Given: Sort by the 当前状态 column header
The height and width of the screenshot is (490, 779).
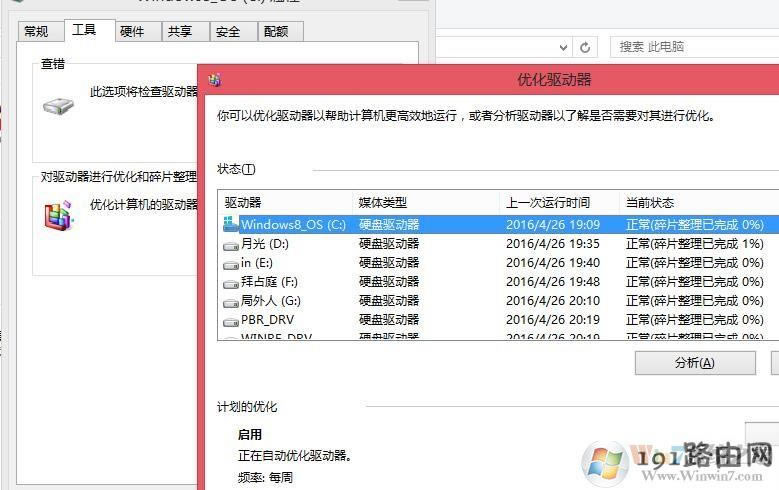Looking at the screenshot, I should (699, 202).
